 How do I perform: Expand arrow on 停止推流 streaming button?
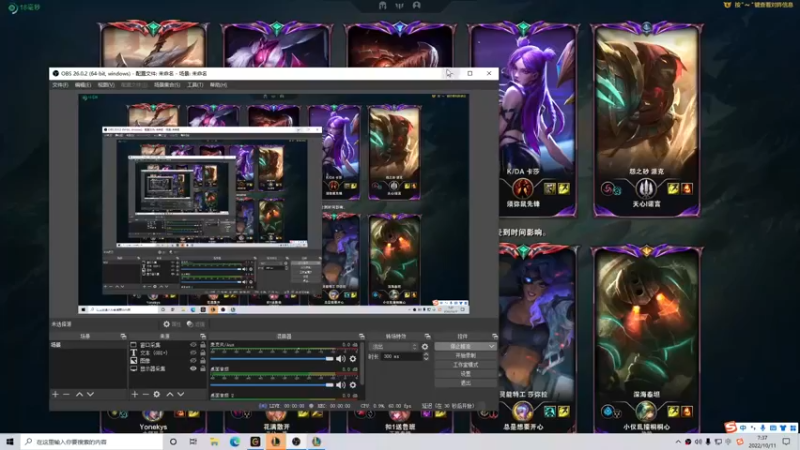coord(491,346)
